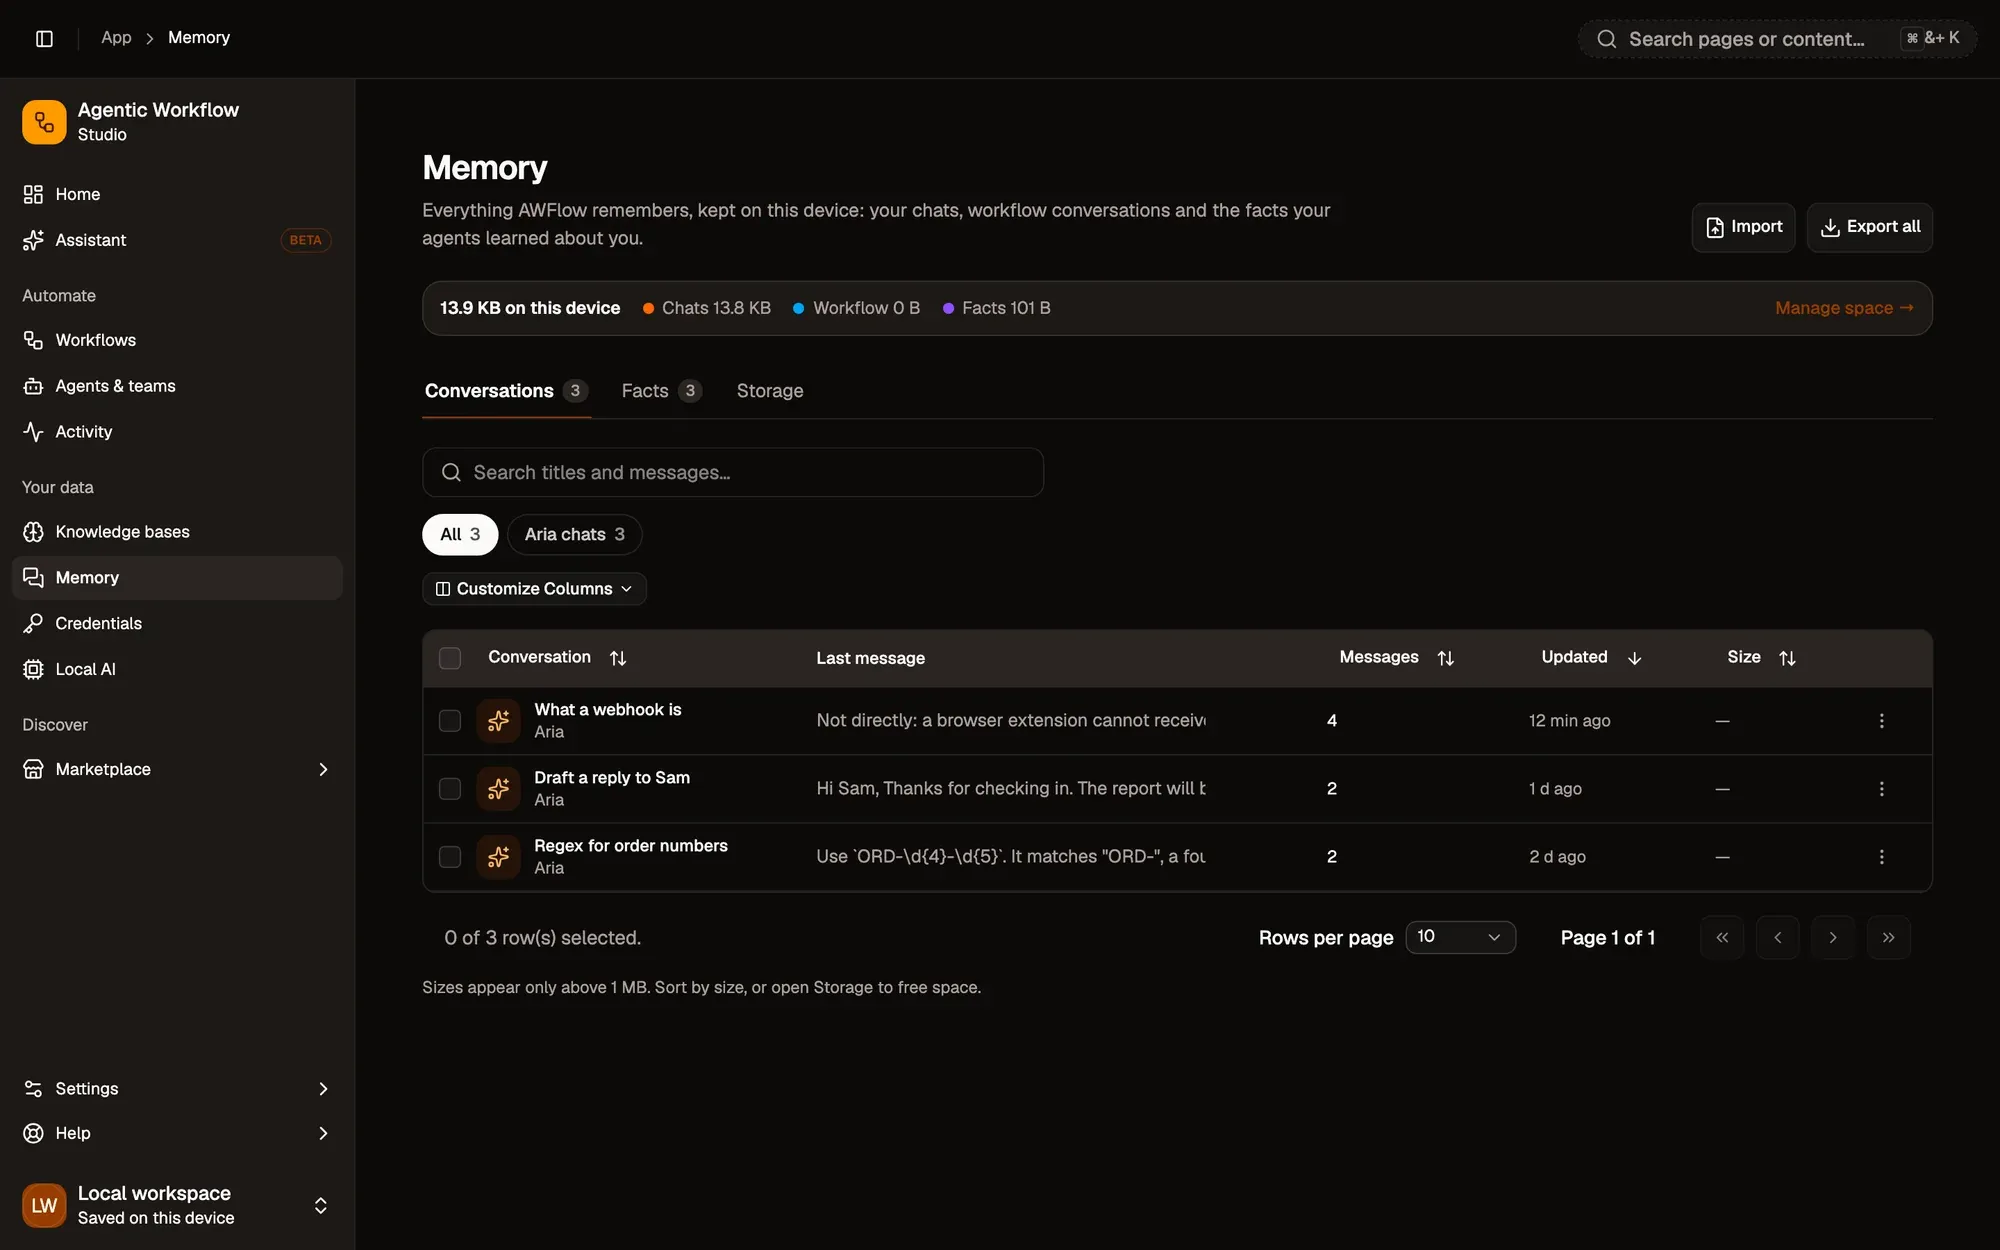Open the Home page

tap(177, 194)
